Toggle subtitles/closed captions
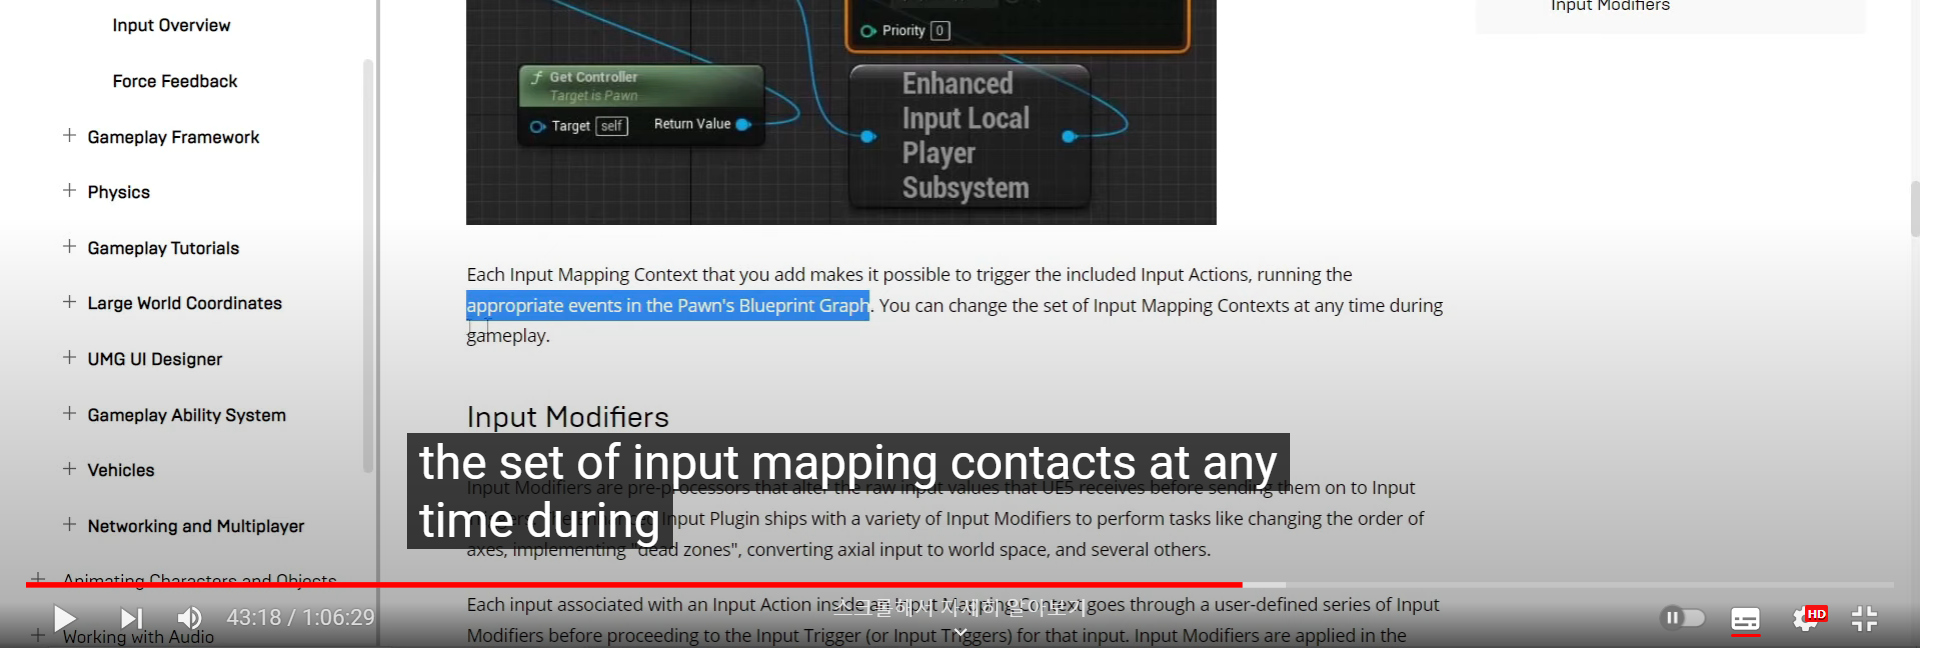 tap(1745, 619)
